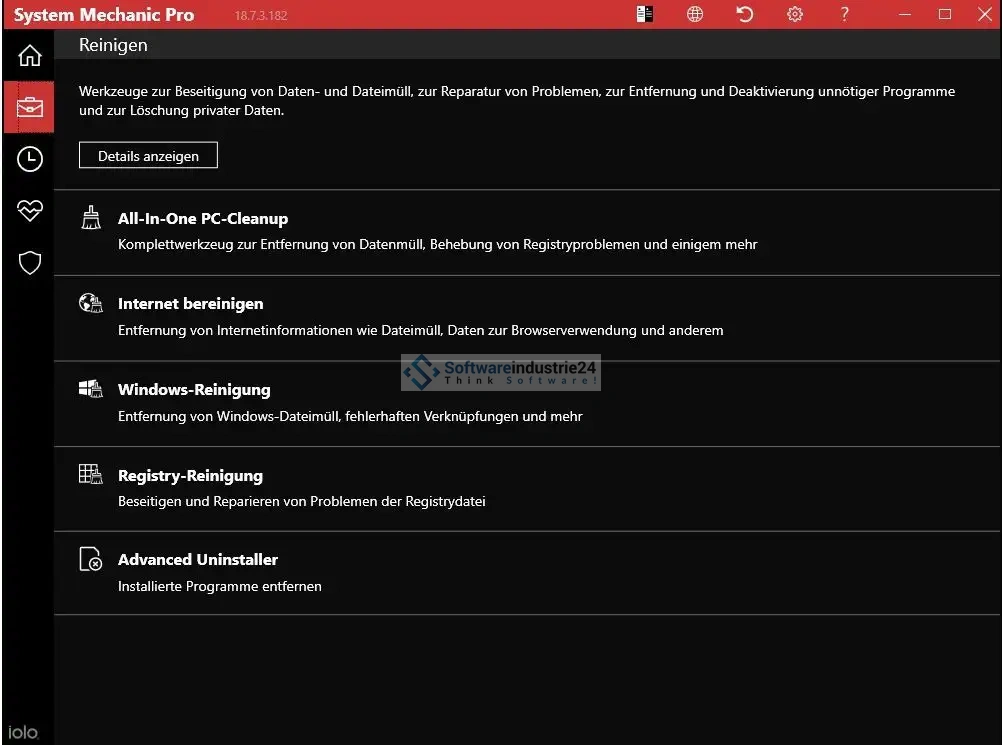Image resolution: width=1002 pixels, height=745 pixels.
Task: Click the iolo logo at bottom left
Action: click(x=23, y=733)
